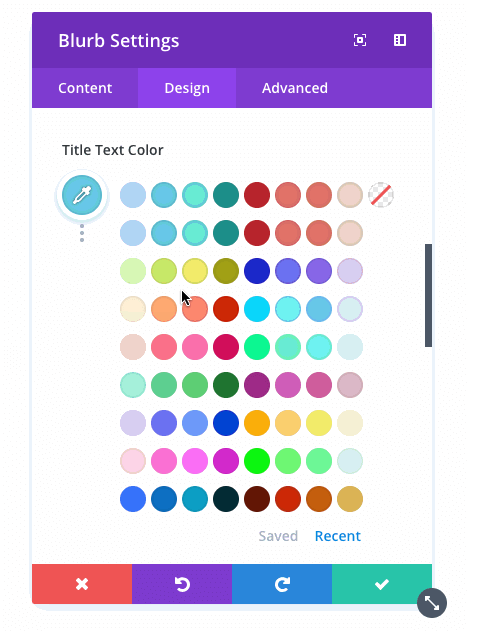Click the undo arrow button
The image size is (499, 644).
[182, 584]
